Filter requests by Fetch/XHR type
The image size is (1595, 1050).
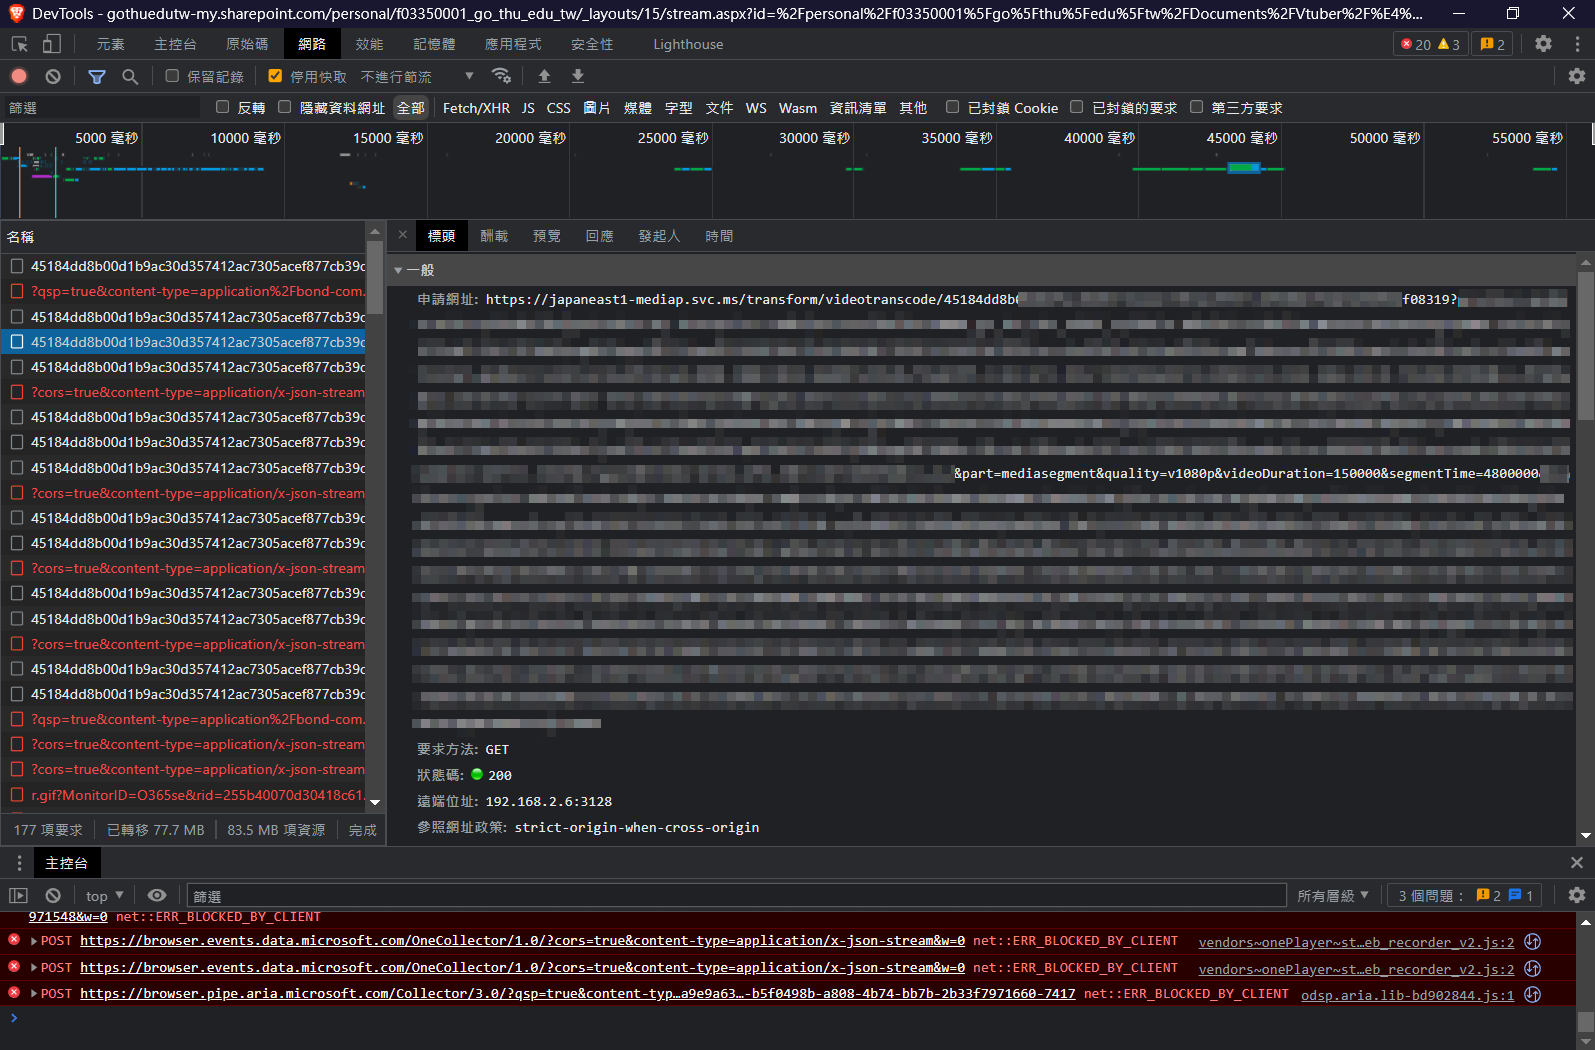tap(476, 108)
